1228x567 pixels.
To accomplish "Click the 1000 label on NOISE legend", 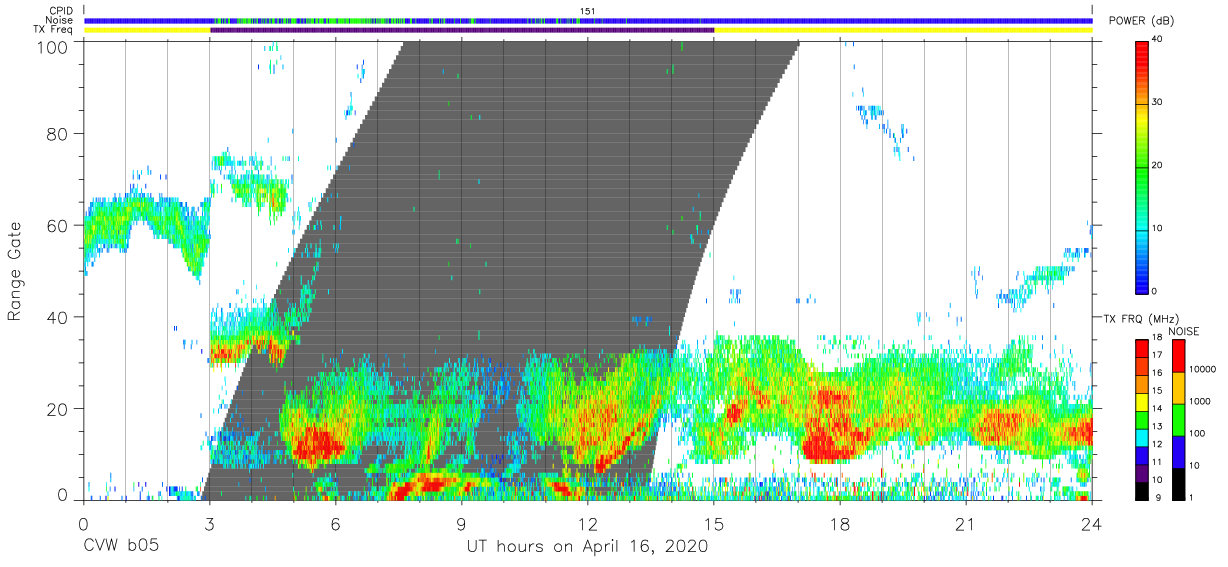I will tap(1202, 401).
